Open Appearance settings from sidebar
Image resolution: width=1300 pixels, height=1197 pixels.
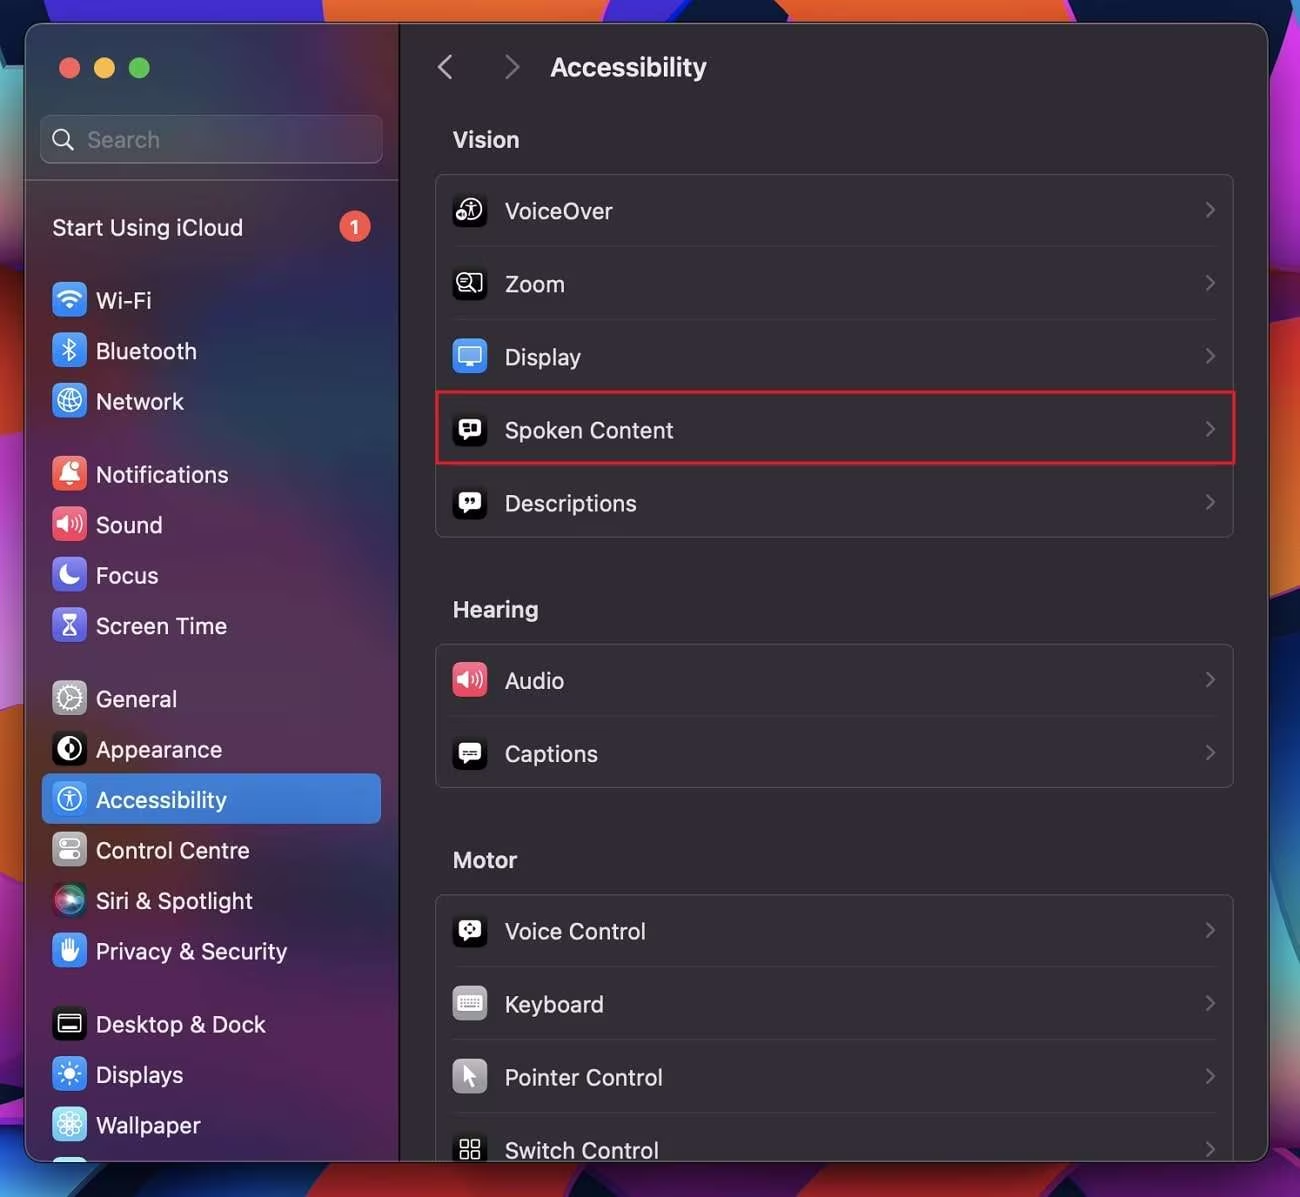pos(159,749)
